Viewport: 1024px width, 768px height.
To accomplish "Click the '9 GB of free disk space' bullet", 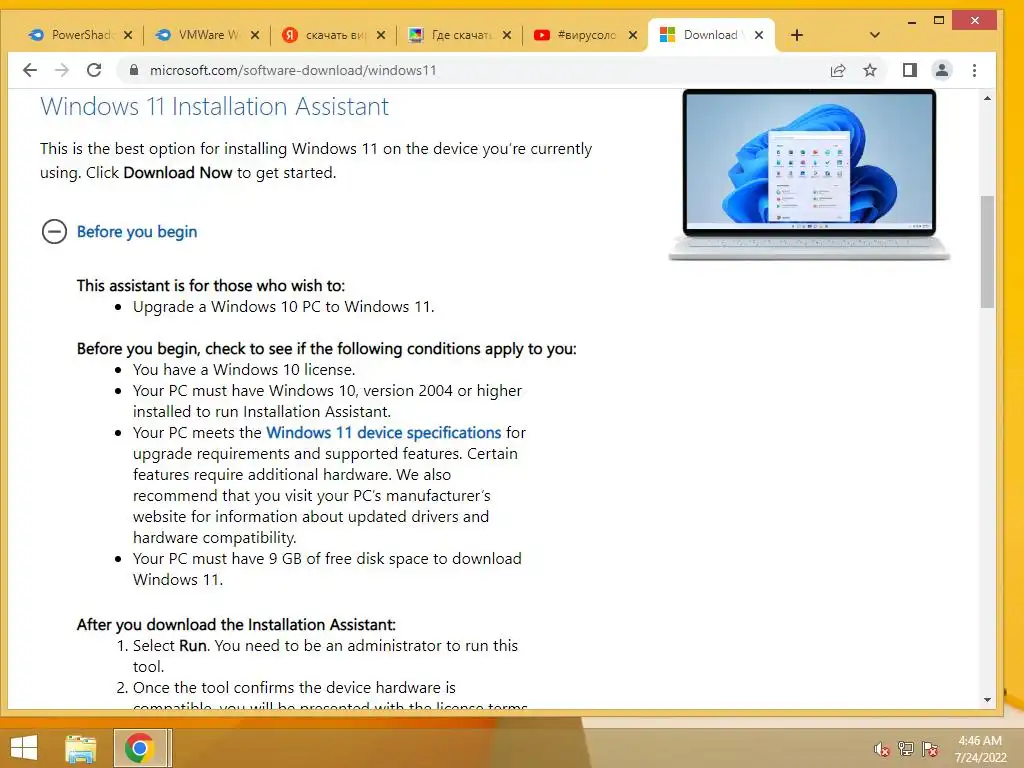I will [327, 569].
